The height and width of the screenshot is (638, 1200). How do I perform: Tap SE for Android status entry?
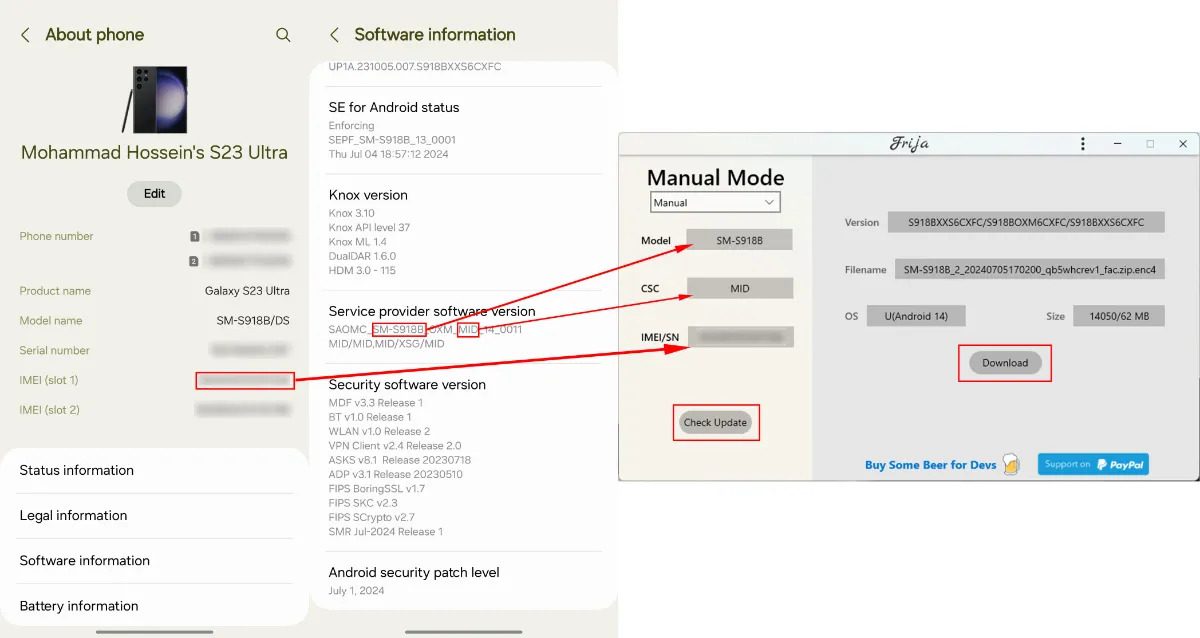(464, 132)
